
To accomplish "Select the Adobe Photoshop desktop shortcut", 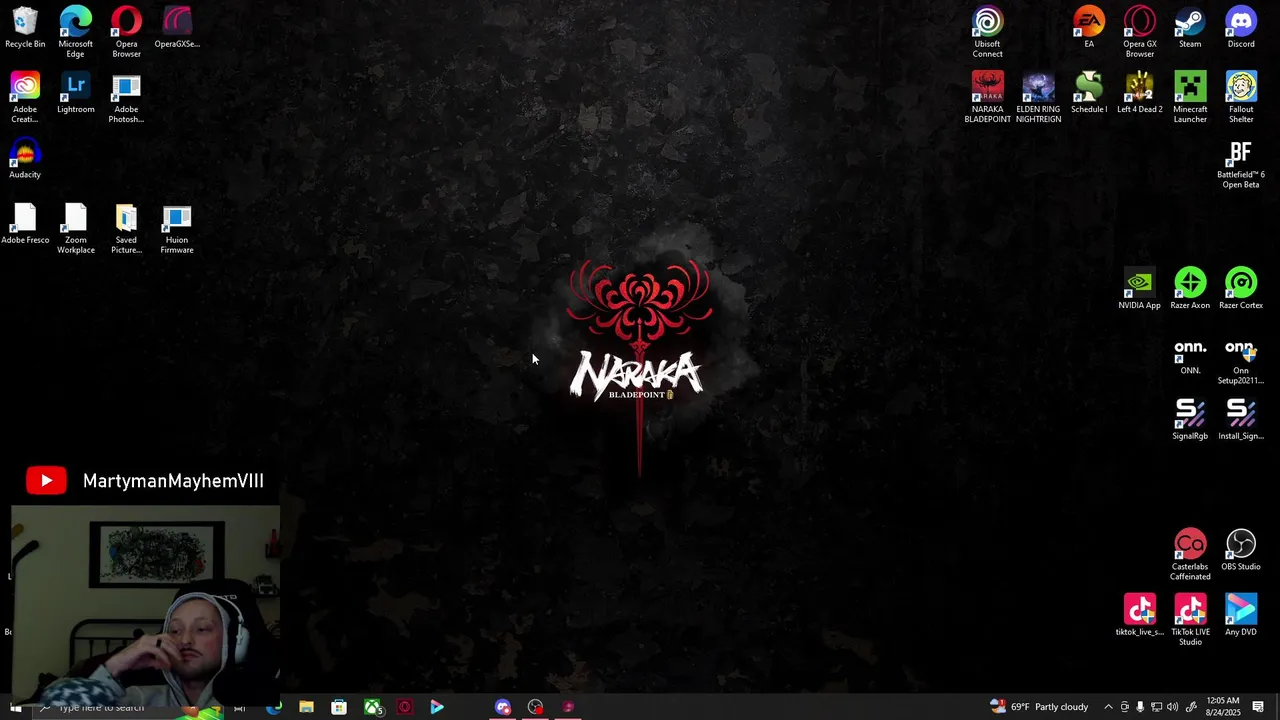I will pyautogui.click(x=126, y=98).
